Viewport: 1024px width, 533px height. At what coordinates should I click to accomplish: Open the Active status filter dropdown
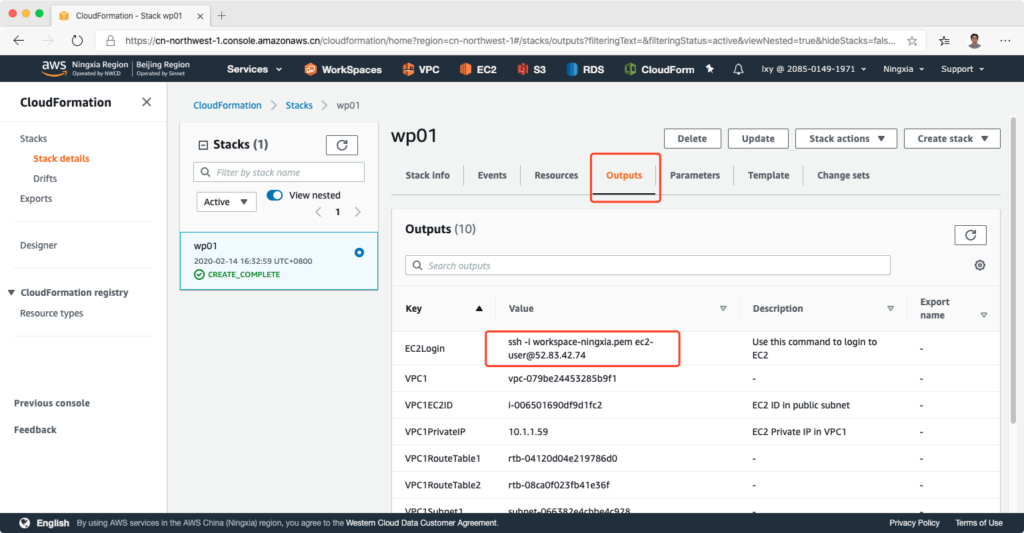(226, 202)
